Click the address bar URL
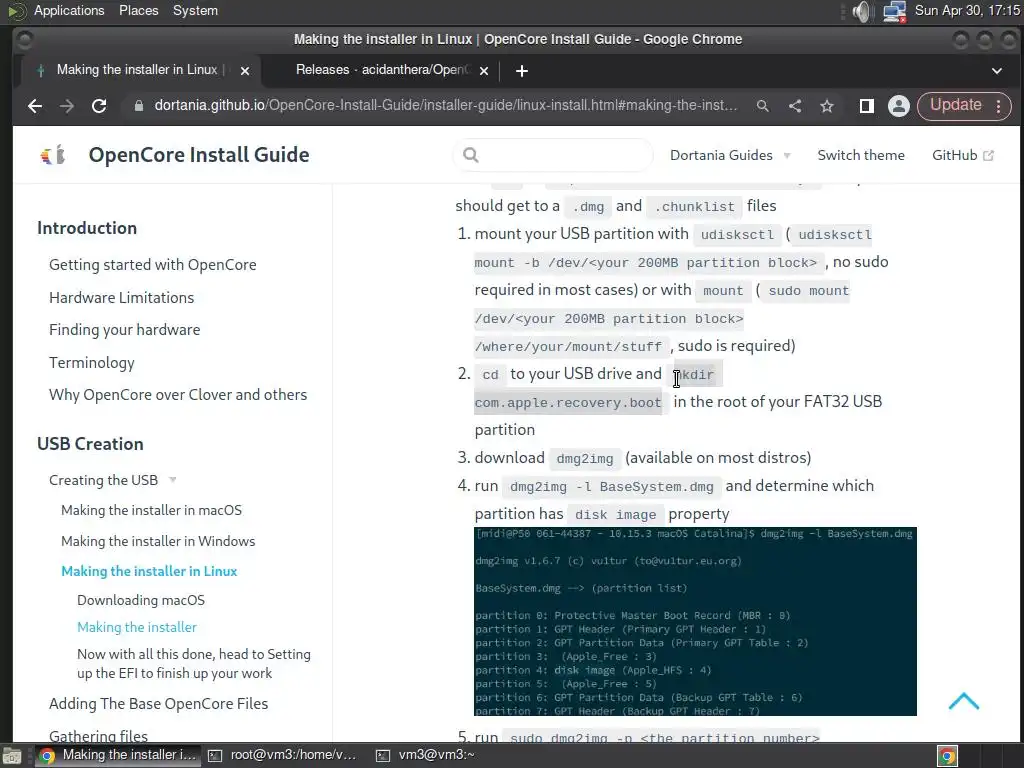The height and width of the screenshot is (768, 1024). tap(445, 105)
